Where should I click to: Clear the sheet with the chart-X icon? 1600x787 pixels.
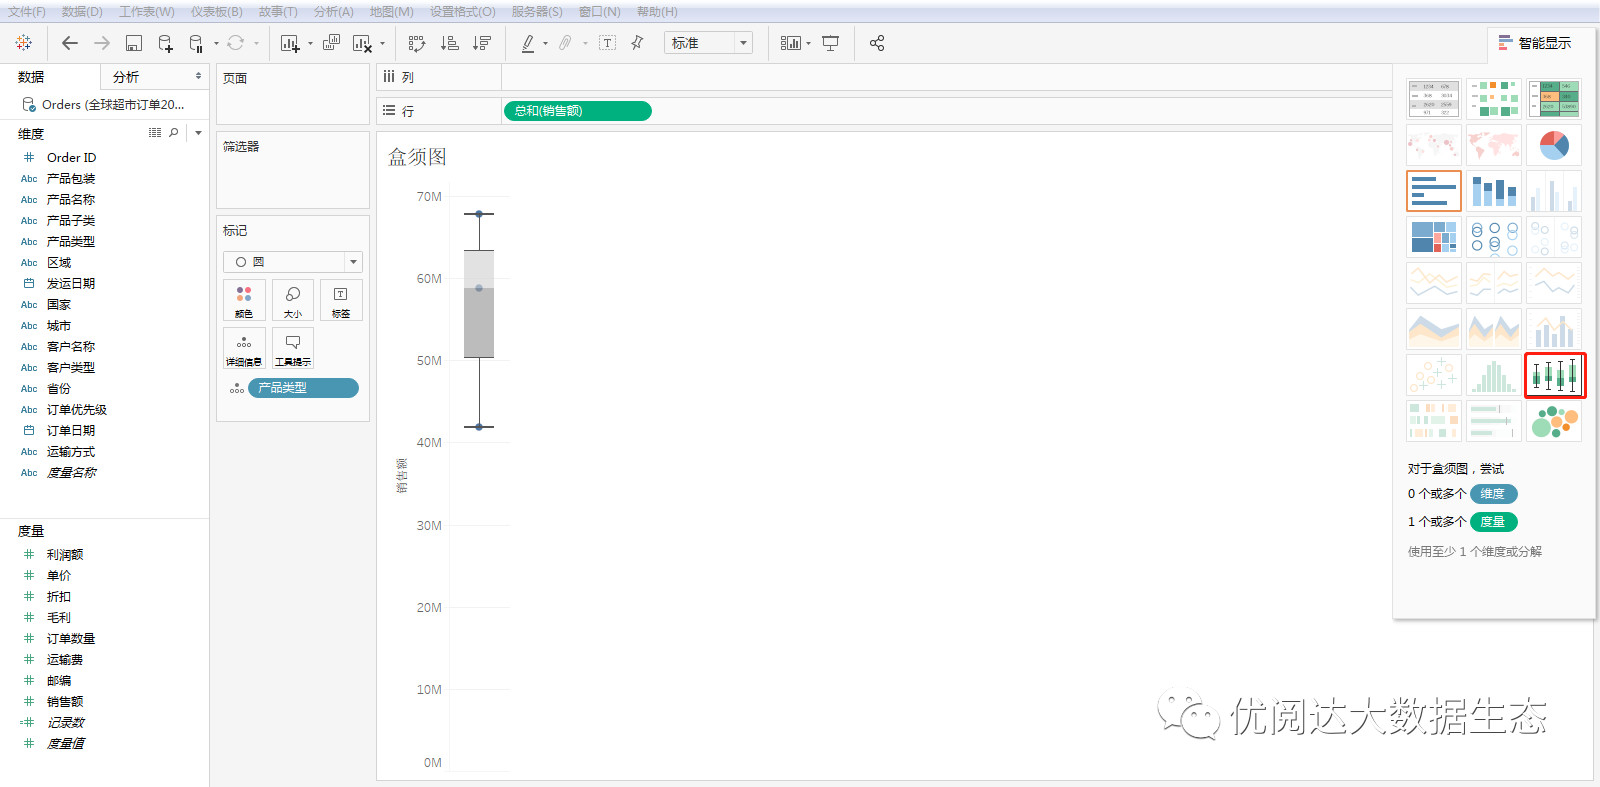pyautogui.click(x=362, y=43)
